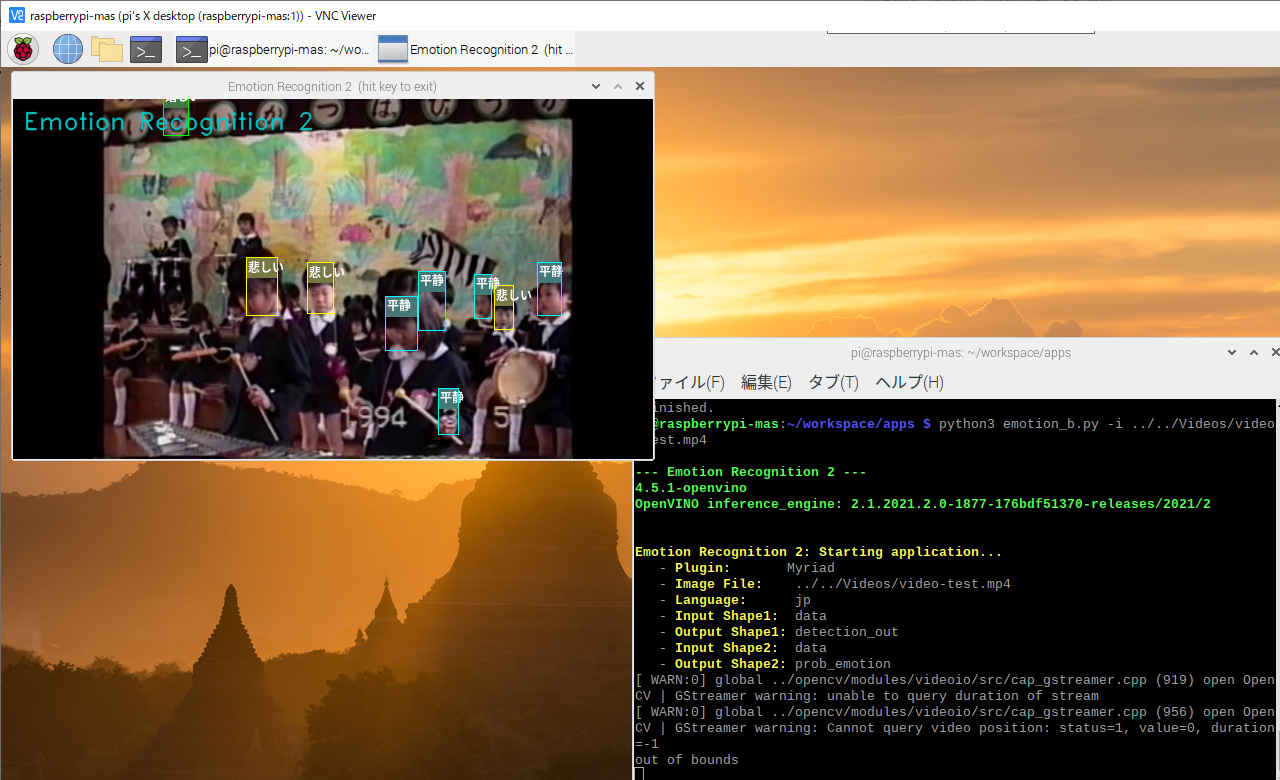The height and width of the screenshot is (780, 1280).
Task: Open the file manager folder icon
Action: point(106,49)
